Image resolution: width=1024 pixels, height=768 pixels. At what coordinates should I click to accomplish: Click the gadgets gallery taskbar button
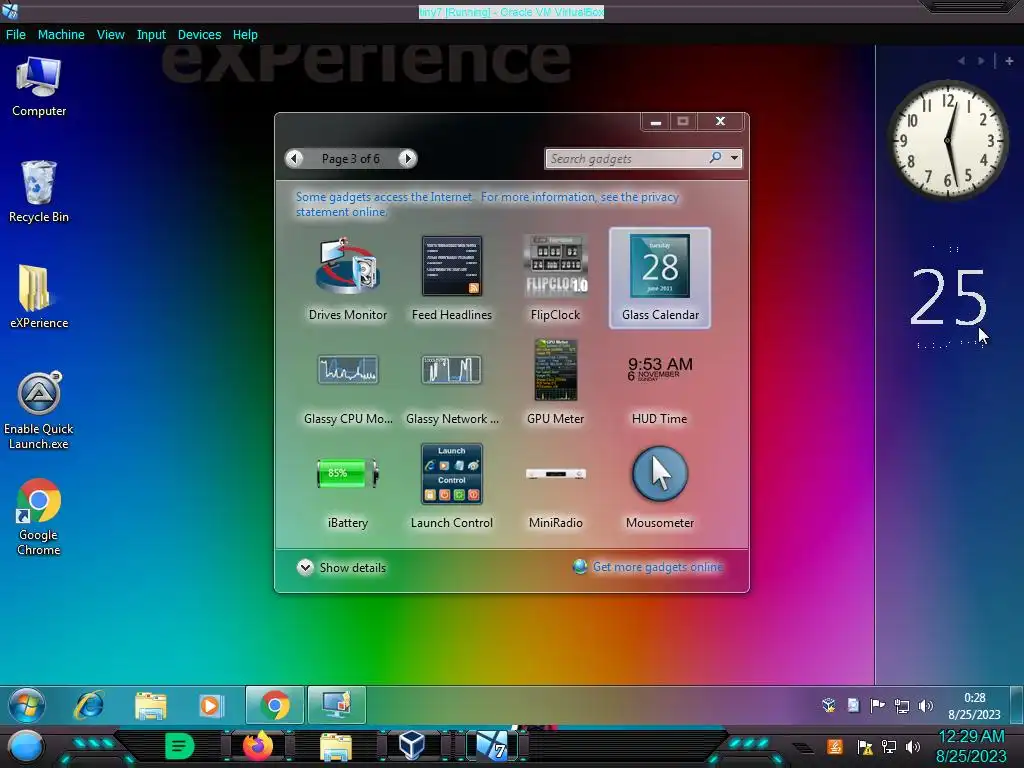point(336,705)
